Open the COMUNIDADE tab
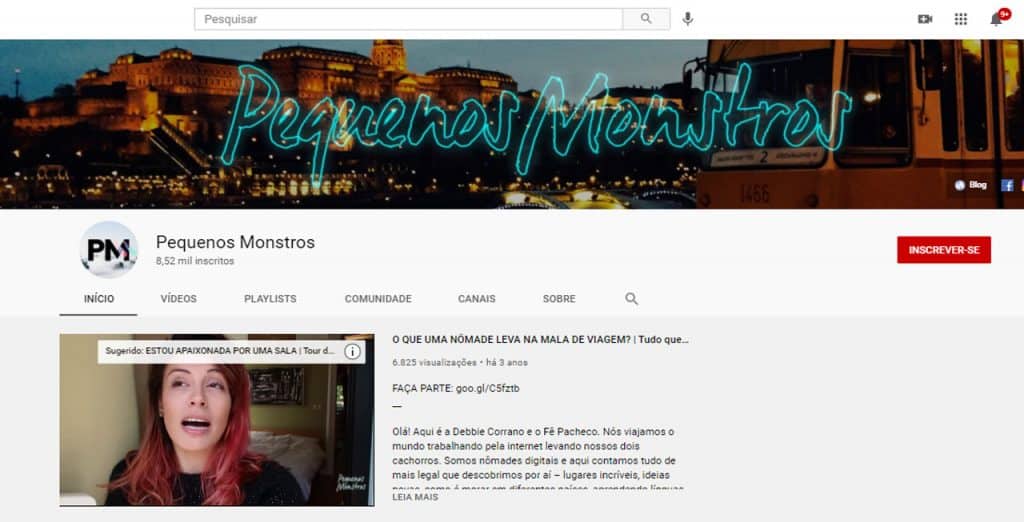This screenshot has width=1024, height=522. pyautogui.click(x=378, y=299)
